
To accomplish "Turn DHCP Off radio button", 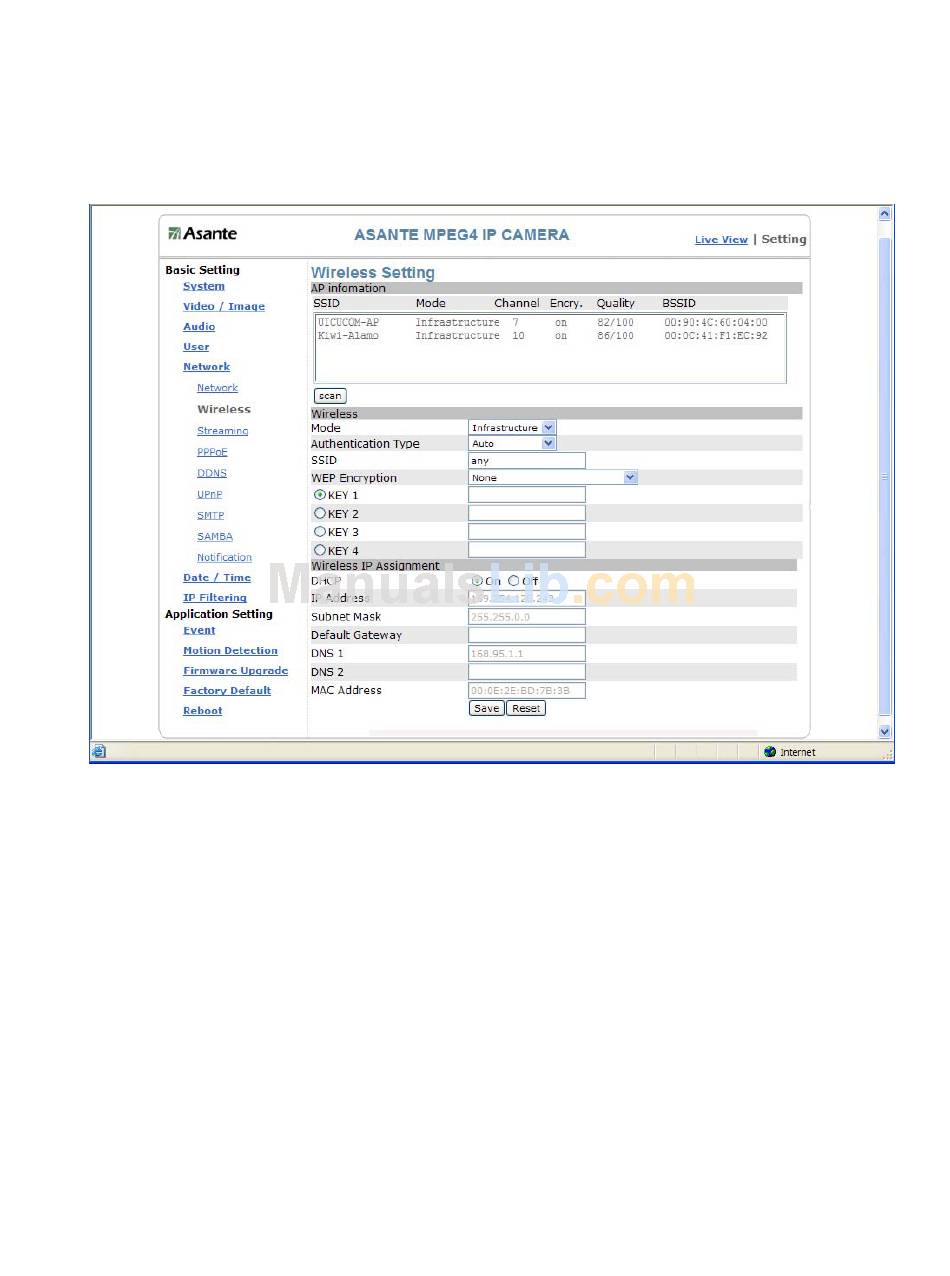I will (x=514, y=580).
